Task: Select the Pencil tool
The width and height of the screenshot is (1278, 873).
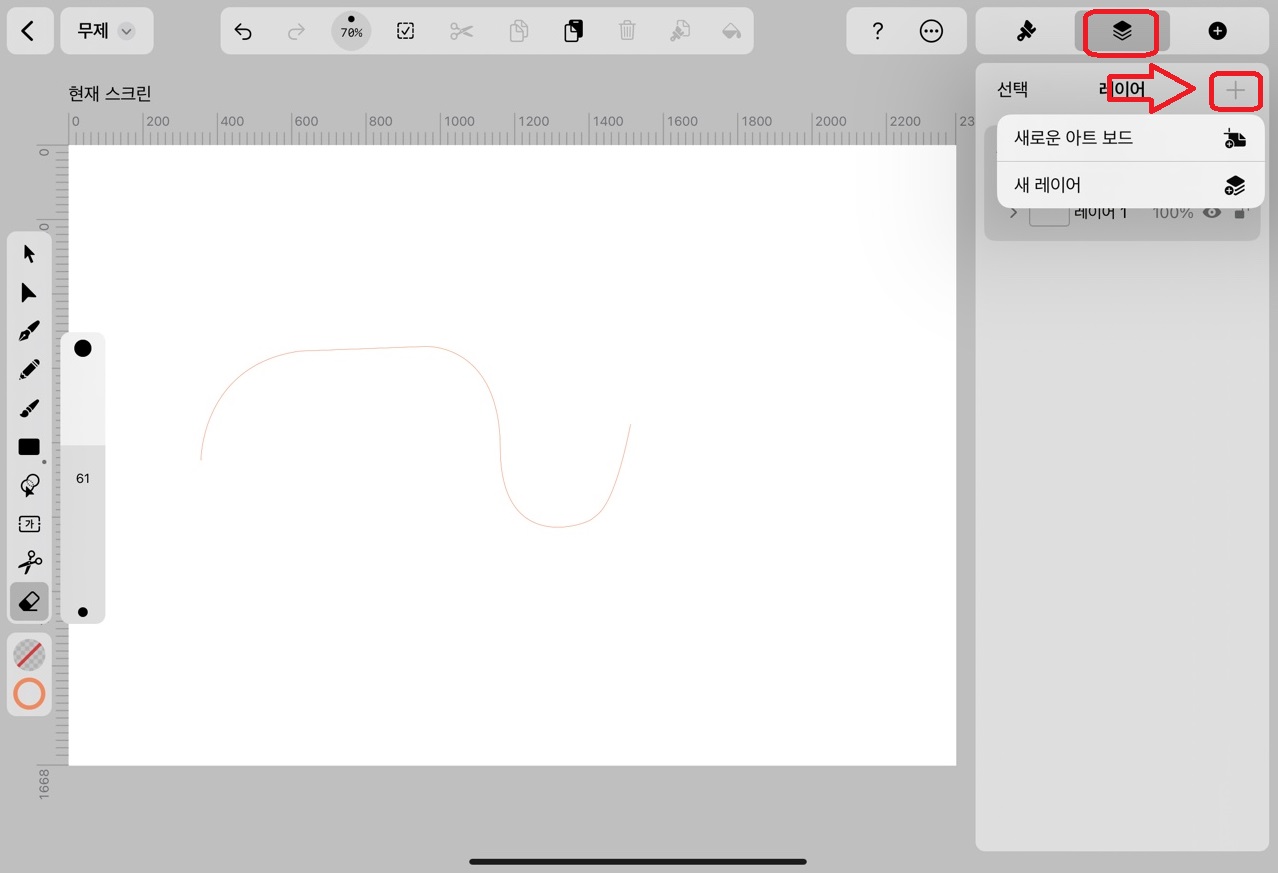Action: click(x=29, y=370)
